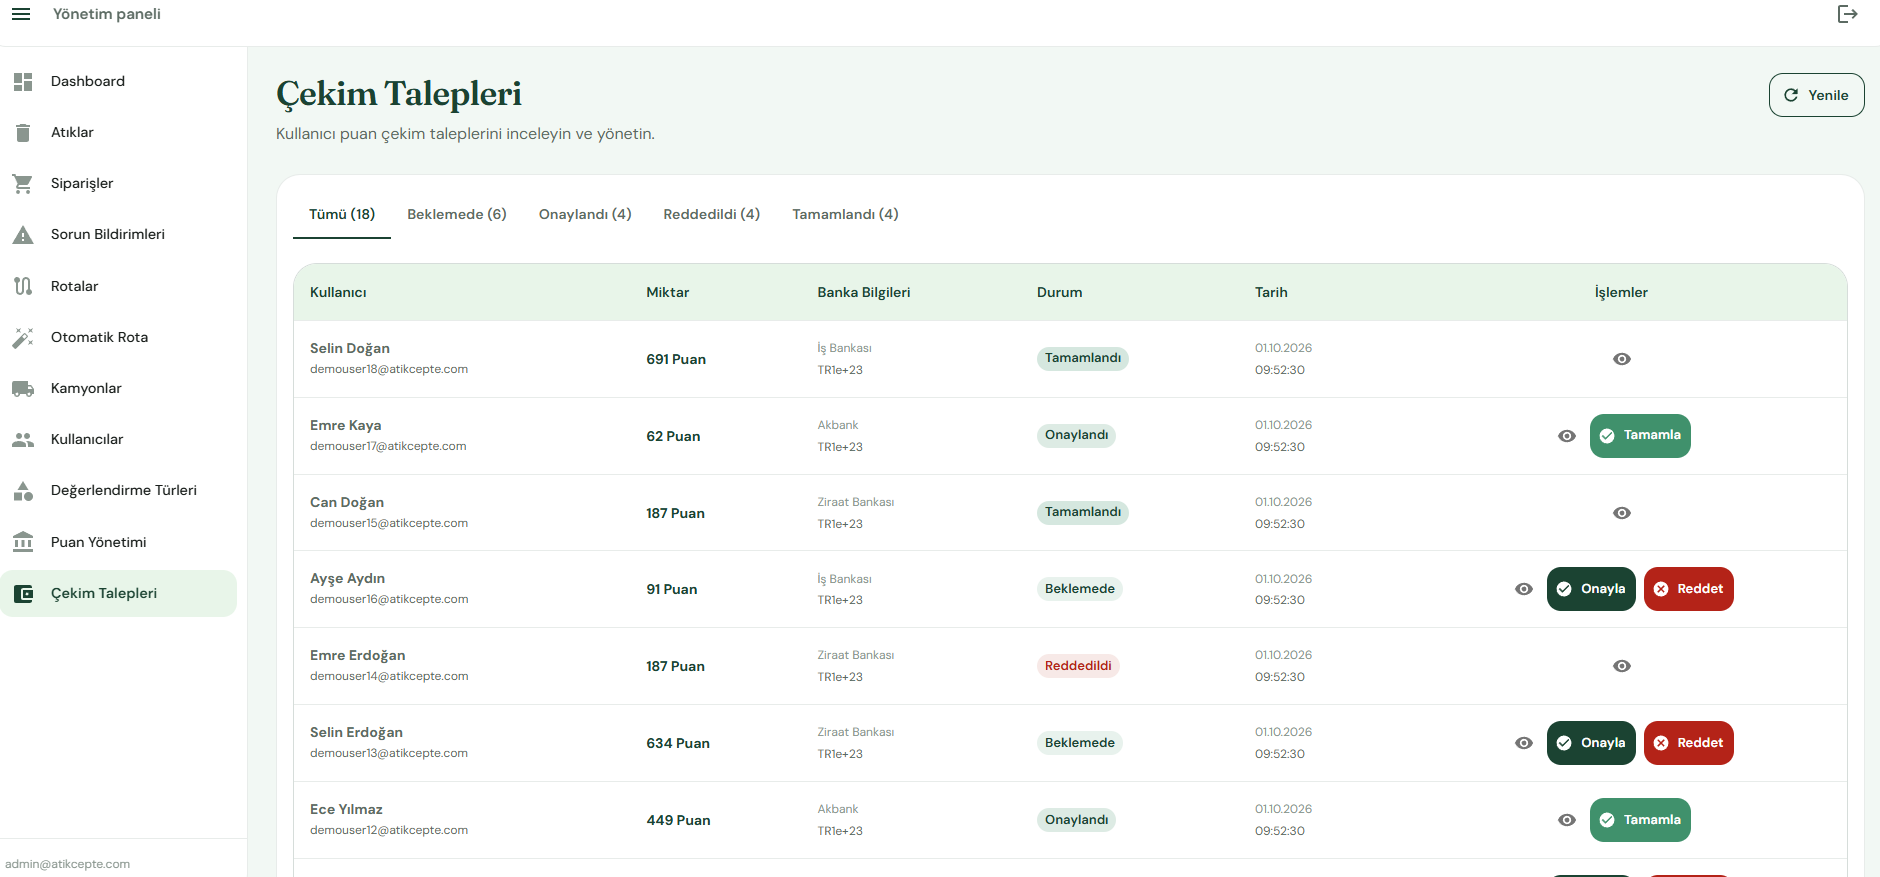Click the logout icon in top bar

(x=1847, y=14)
